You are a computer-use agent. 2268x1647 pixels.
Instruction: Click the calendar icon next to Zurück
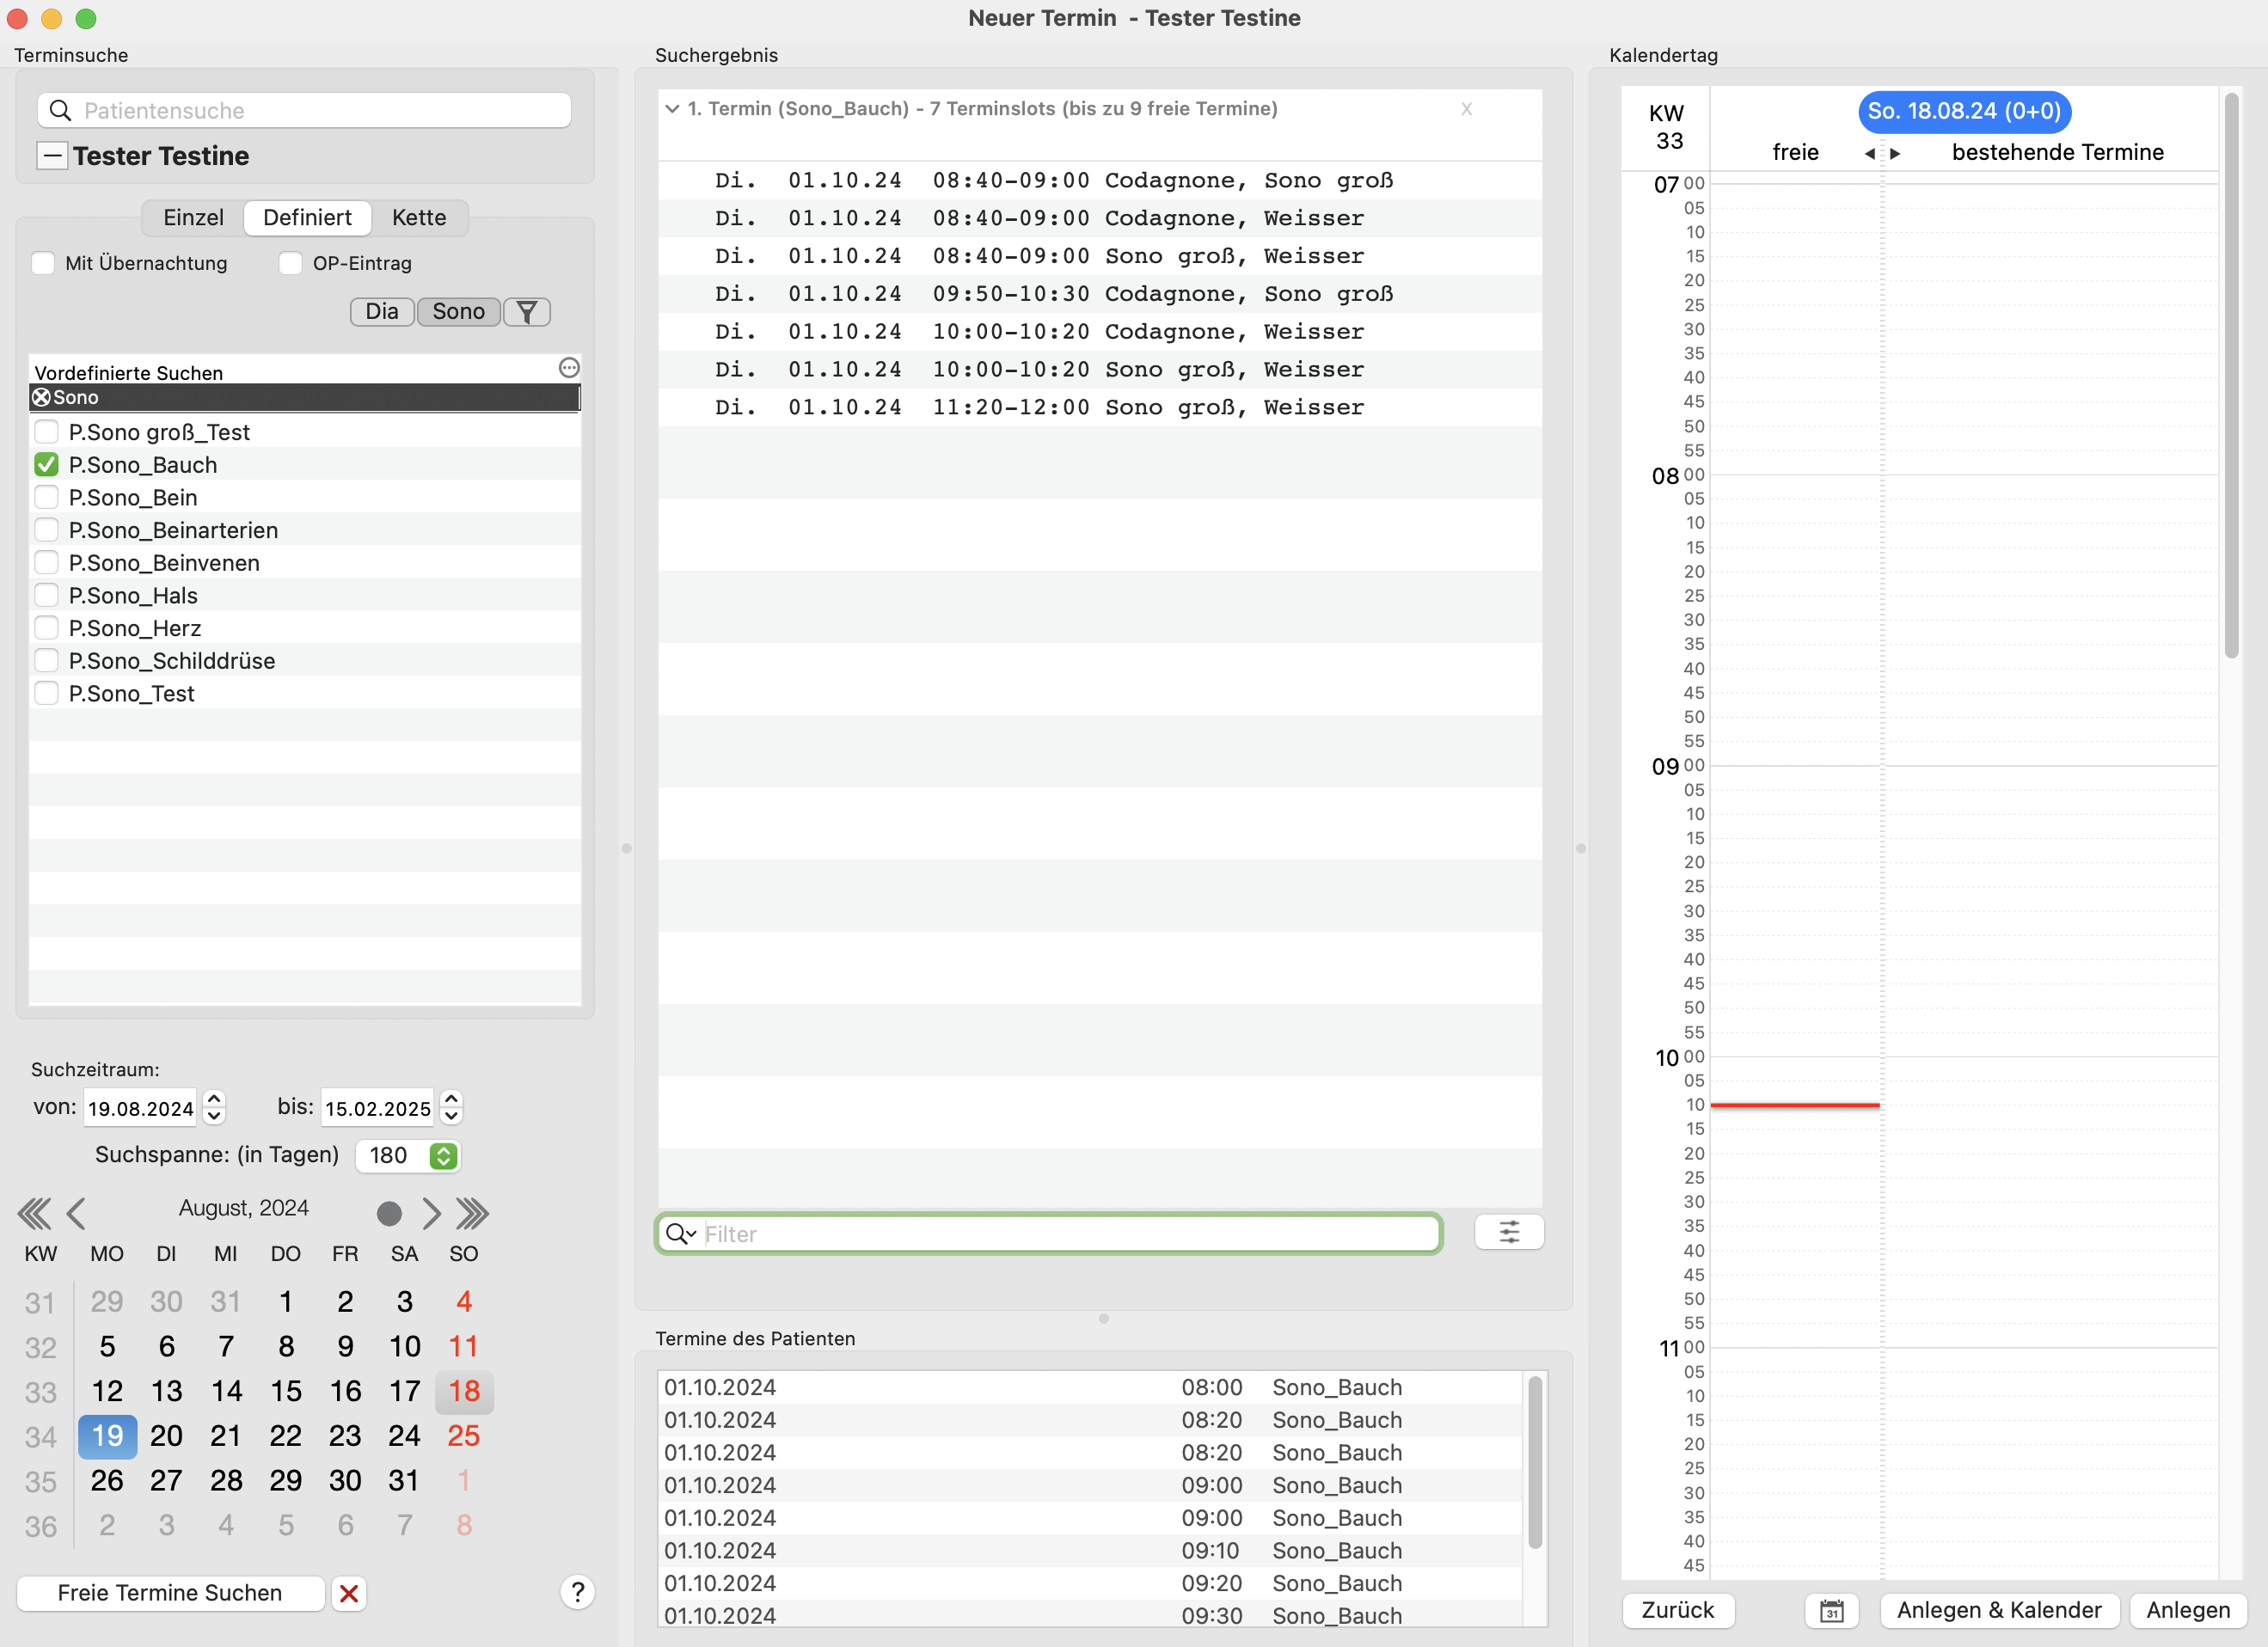[1831, 1610]
